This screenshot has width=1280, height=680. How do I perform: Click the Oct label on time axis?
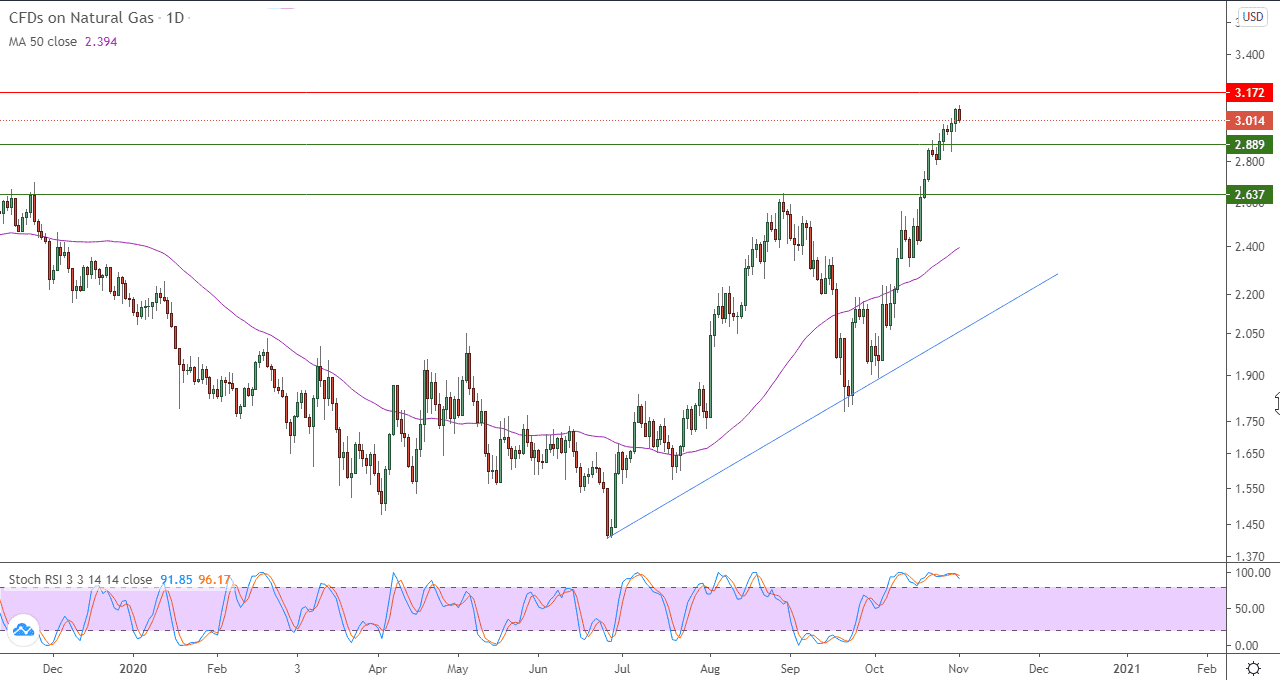click(875, 668)
